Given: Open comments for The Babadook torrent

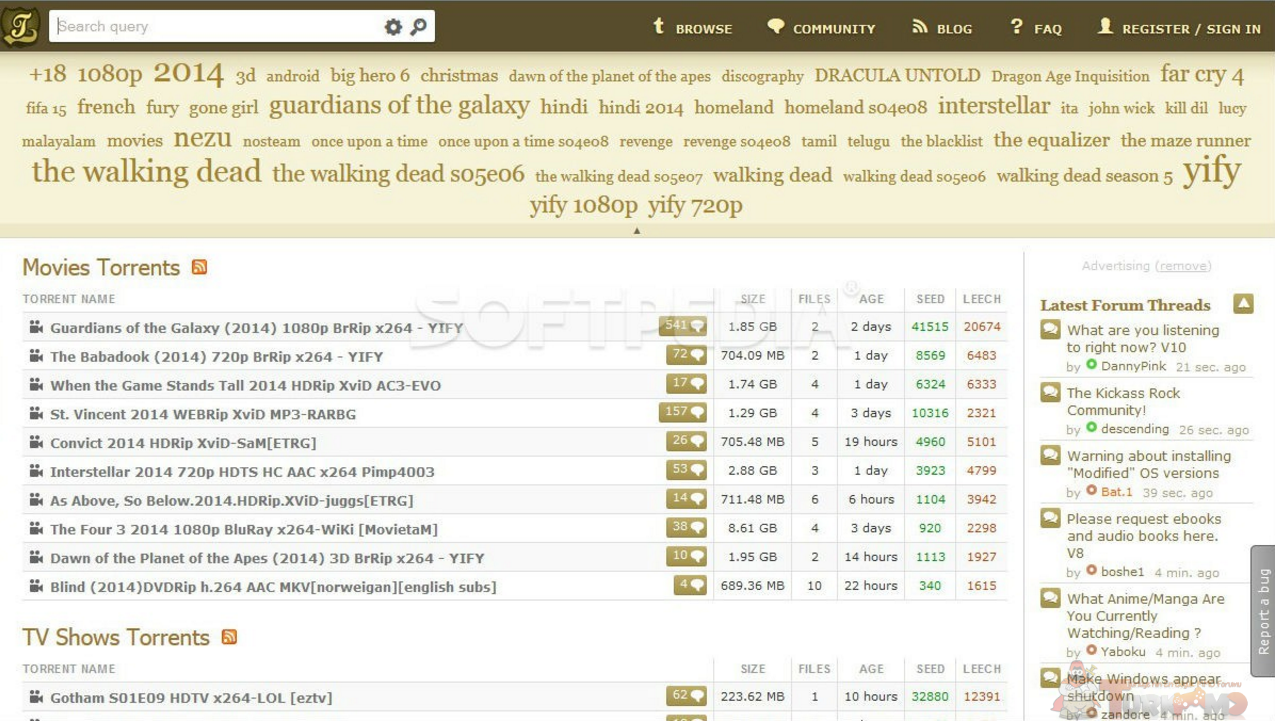Looking at the screenshot, I should [x=687, y=355].
